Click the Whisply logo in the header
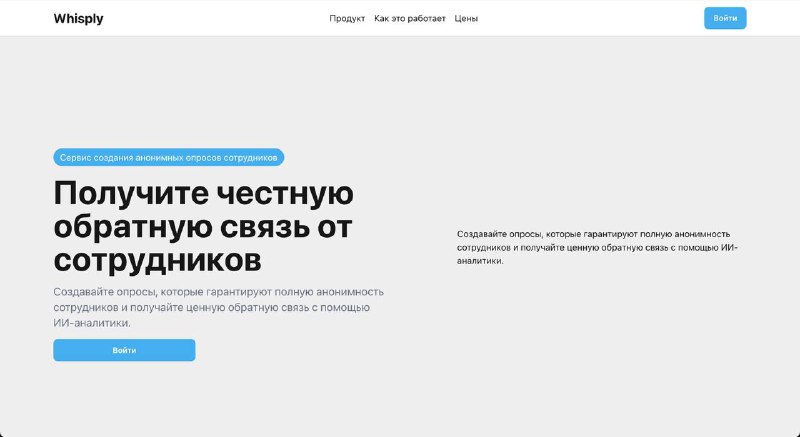800x437 pixels. click(78, 18)
